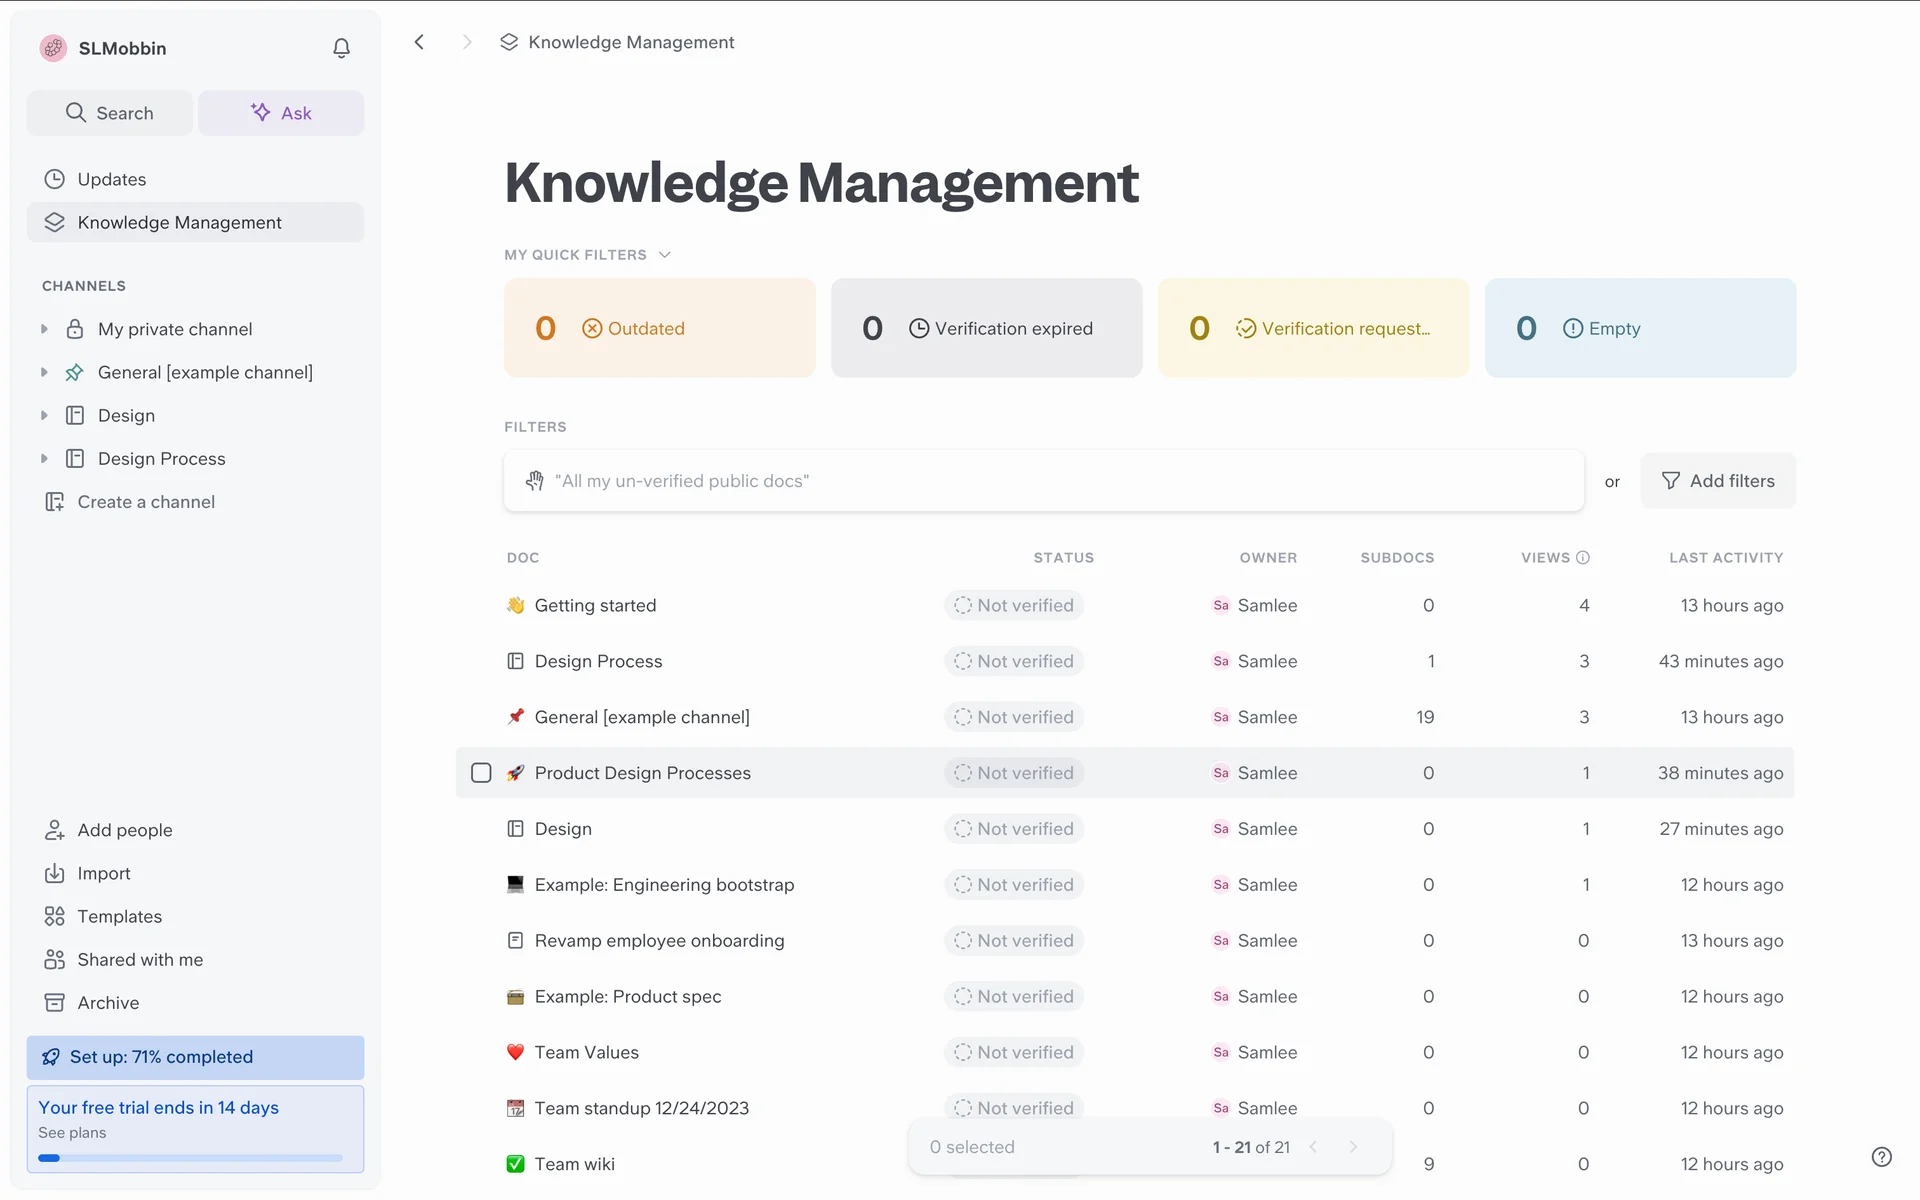Check the Product Design Processes row checkbox

point(481,773)
